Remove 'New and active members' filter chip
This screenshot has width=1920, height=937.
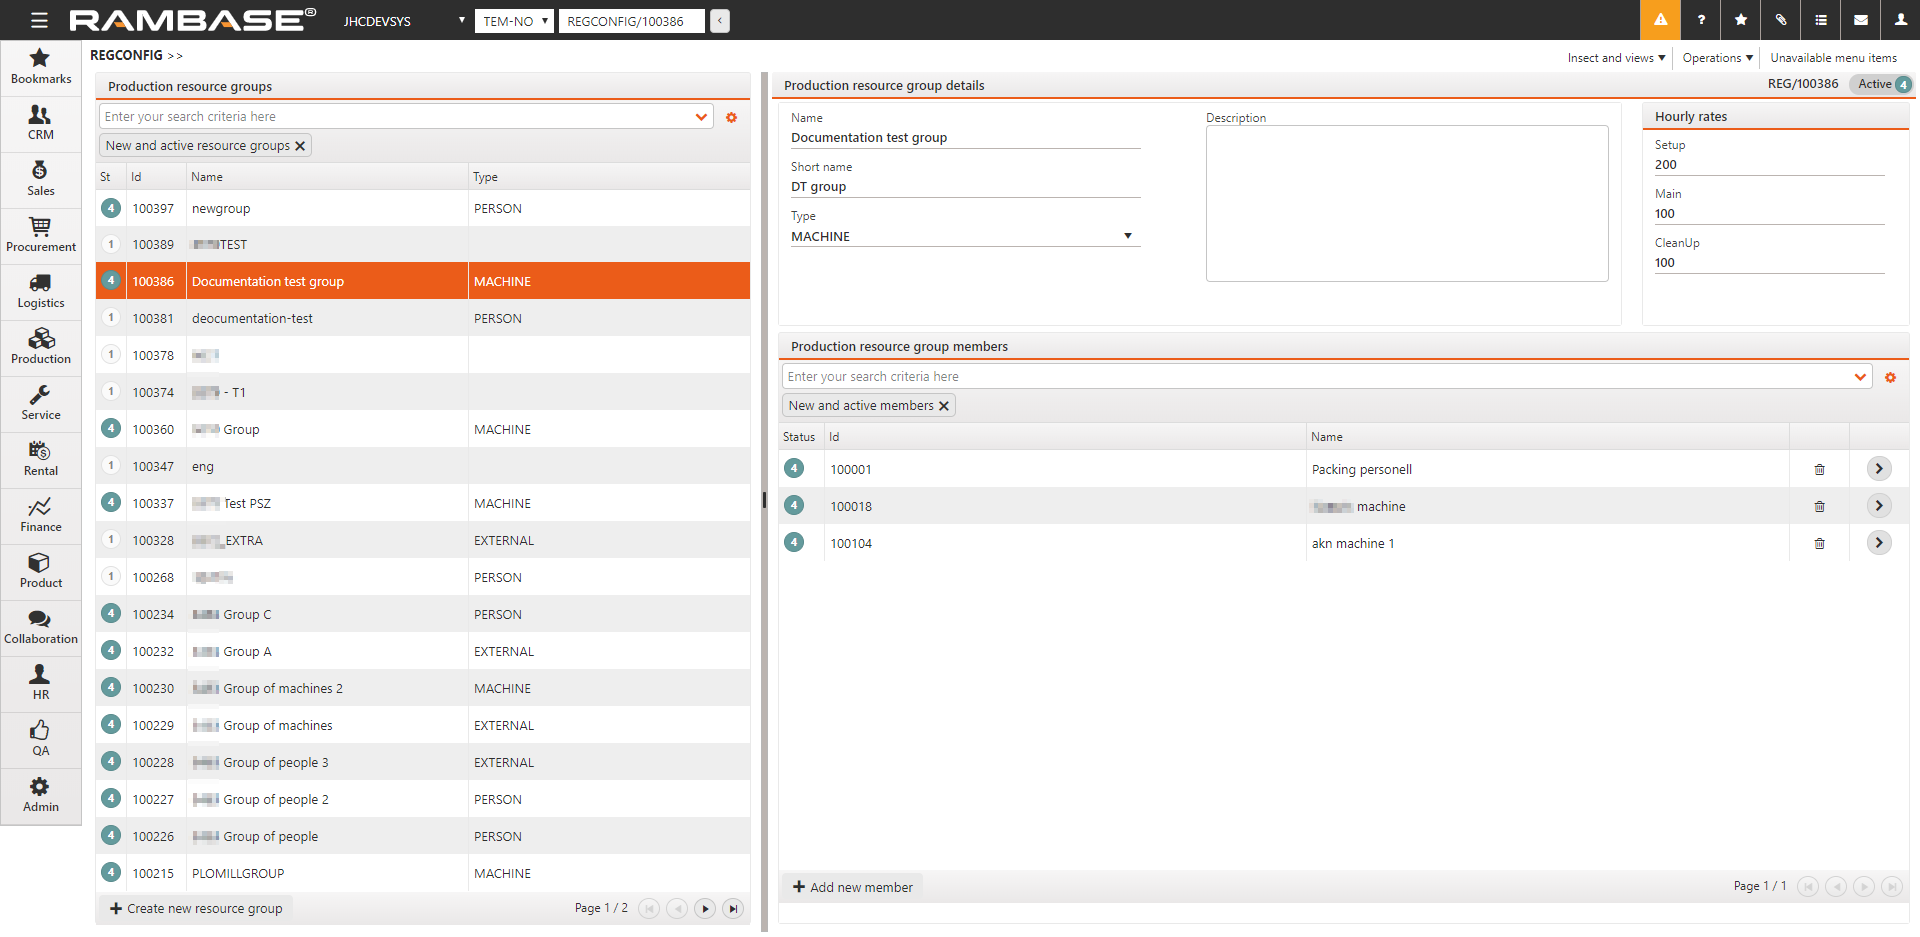944,406
